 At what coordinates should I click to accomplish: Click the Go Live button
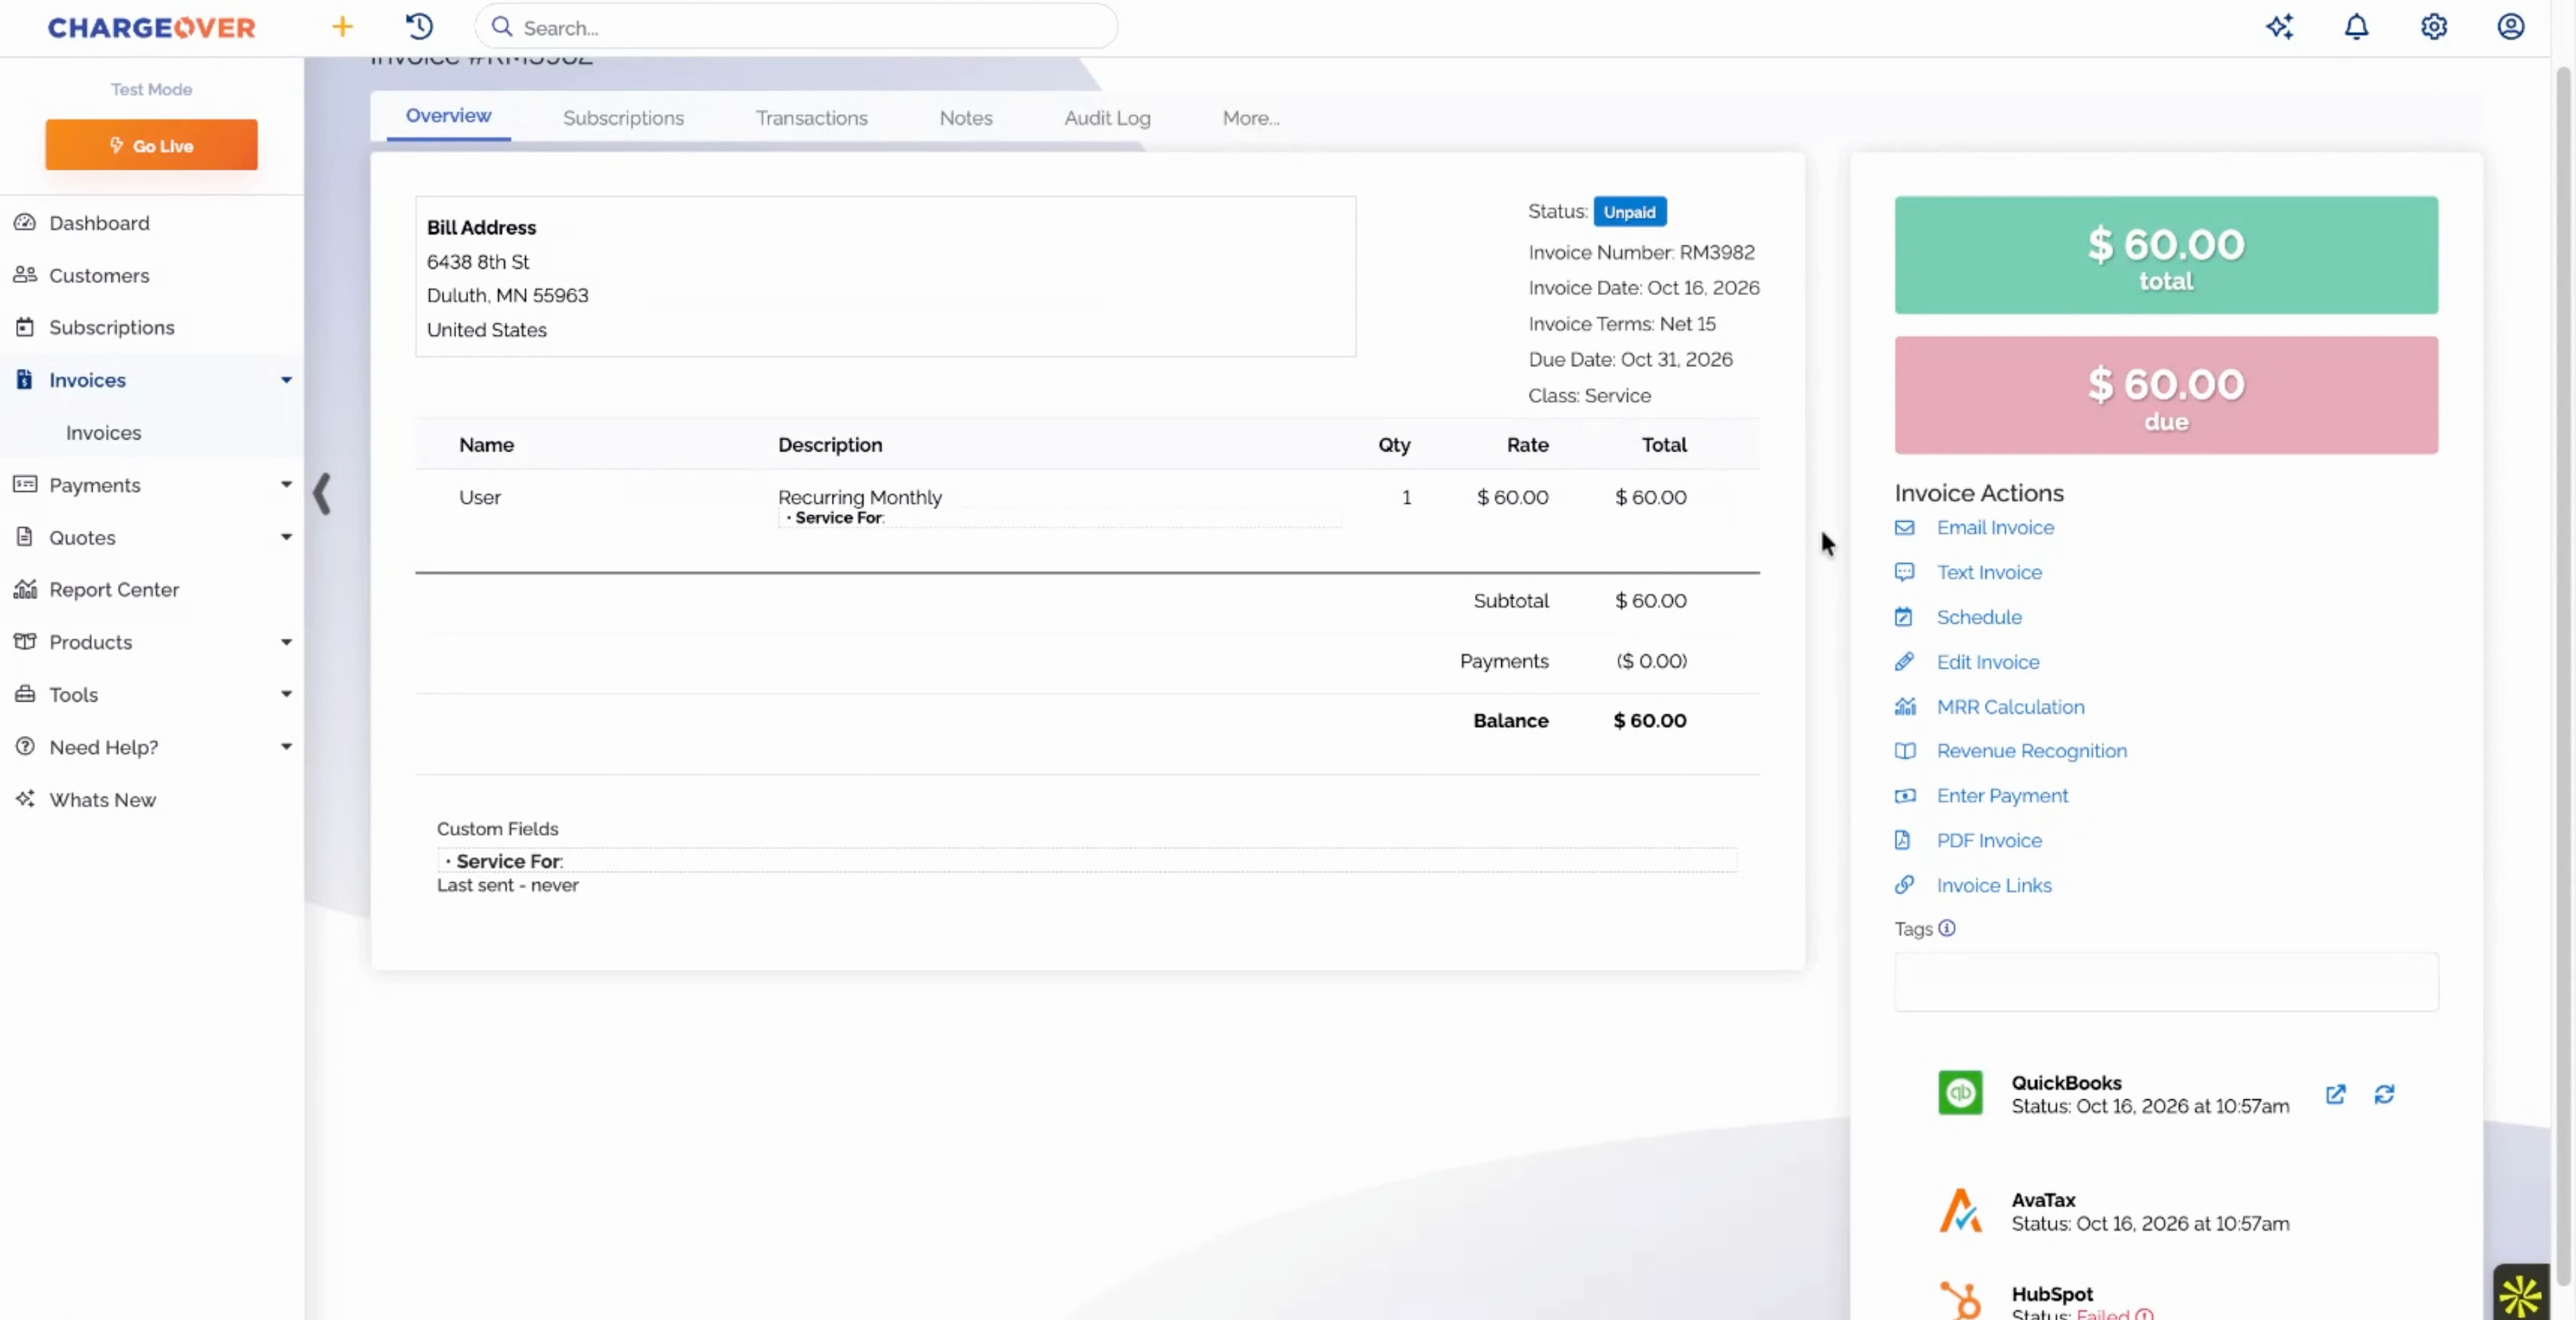point(151,145)
